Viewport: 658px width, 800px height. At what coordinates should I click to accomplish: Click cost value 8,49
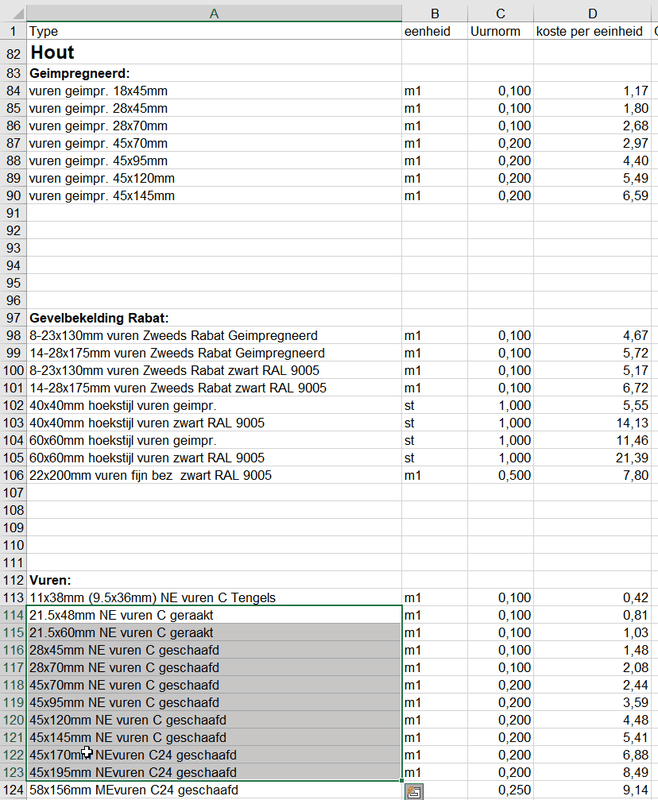click(592, 772)
